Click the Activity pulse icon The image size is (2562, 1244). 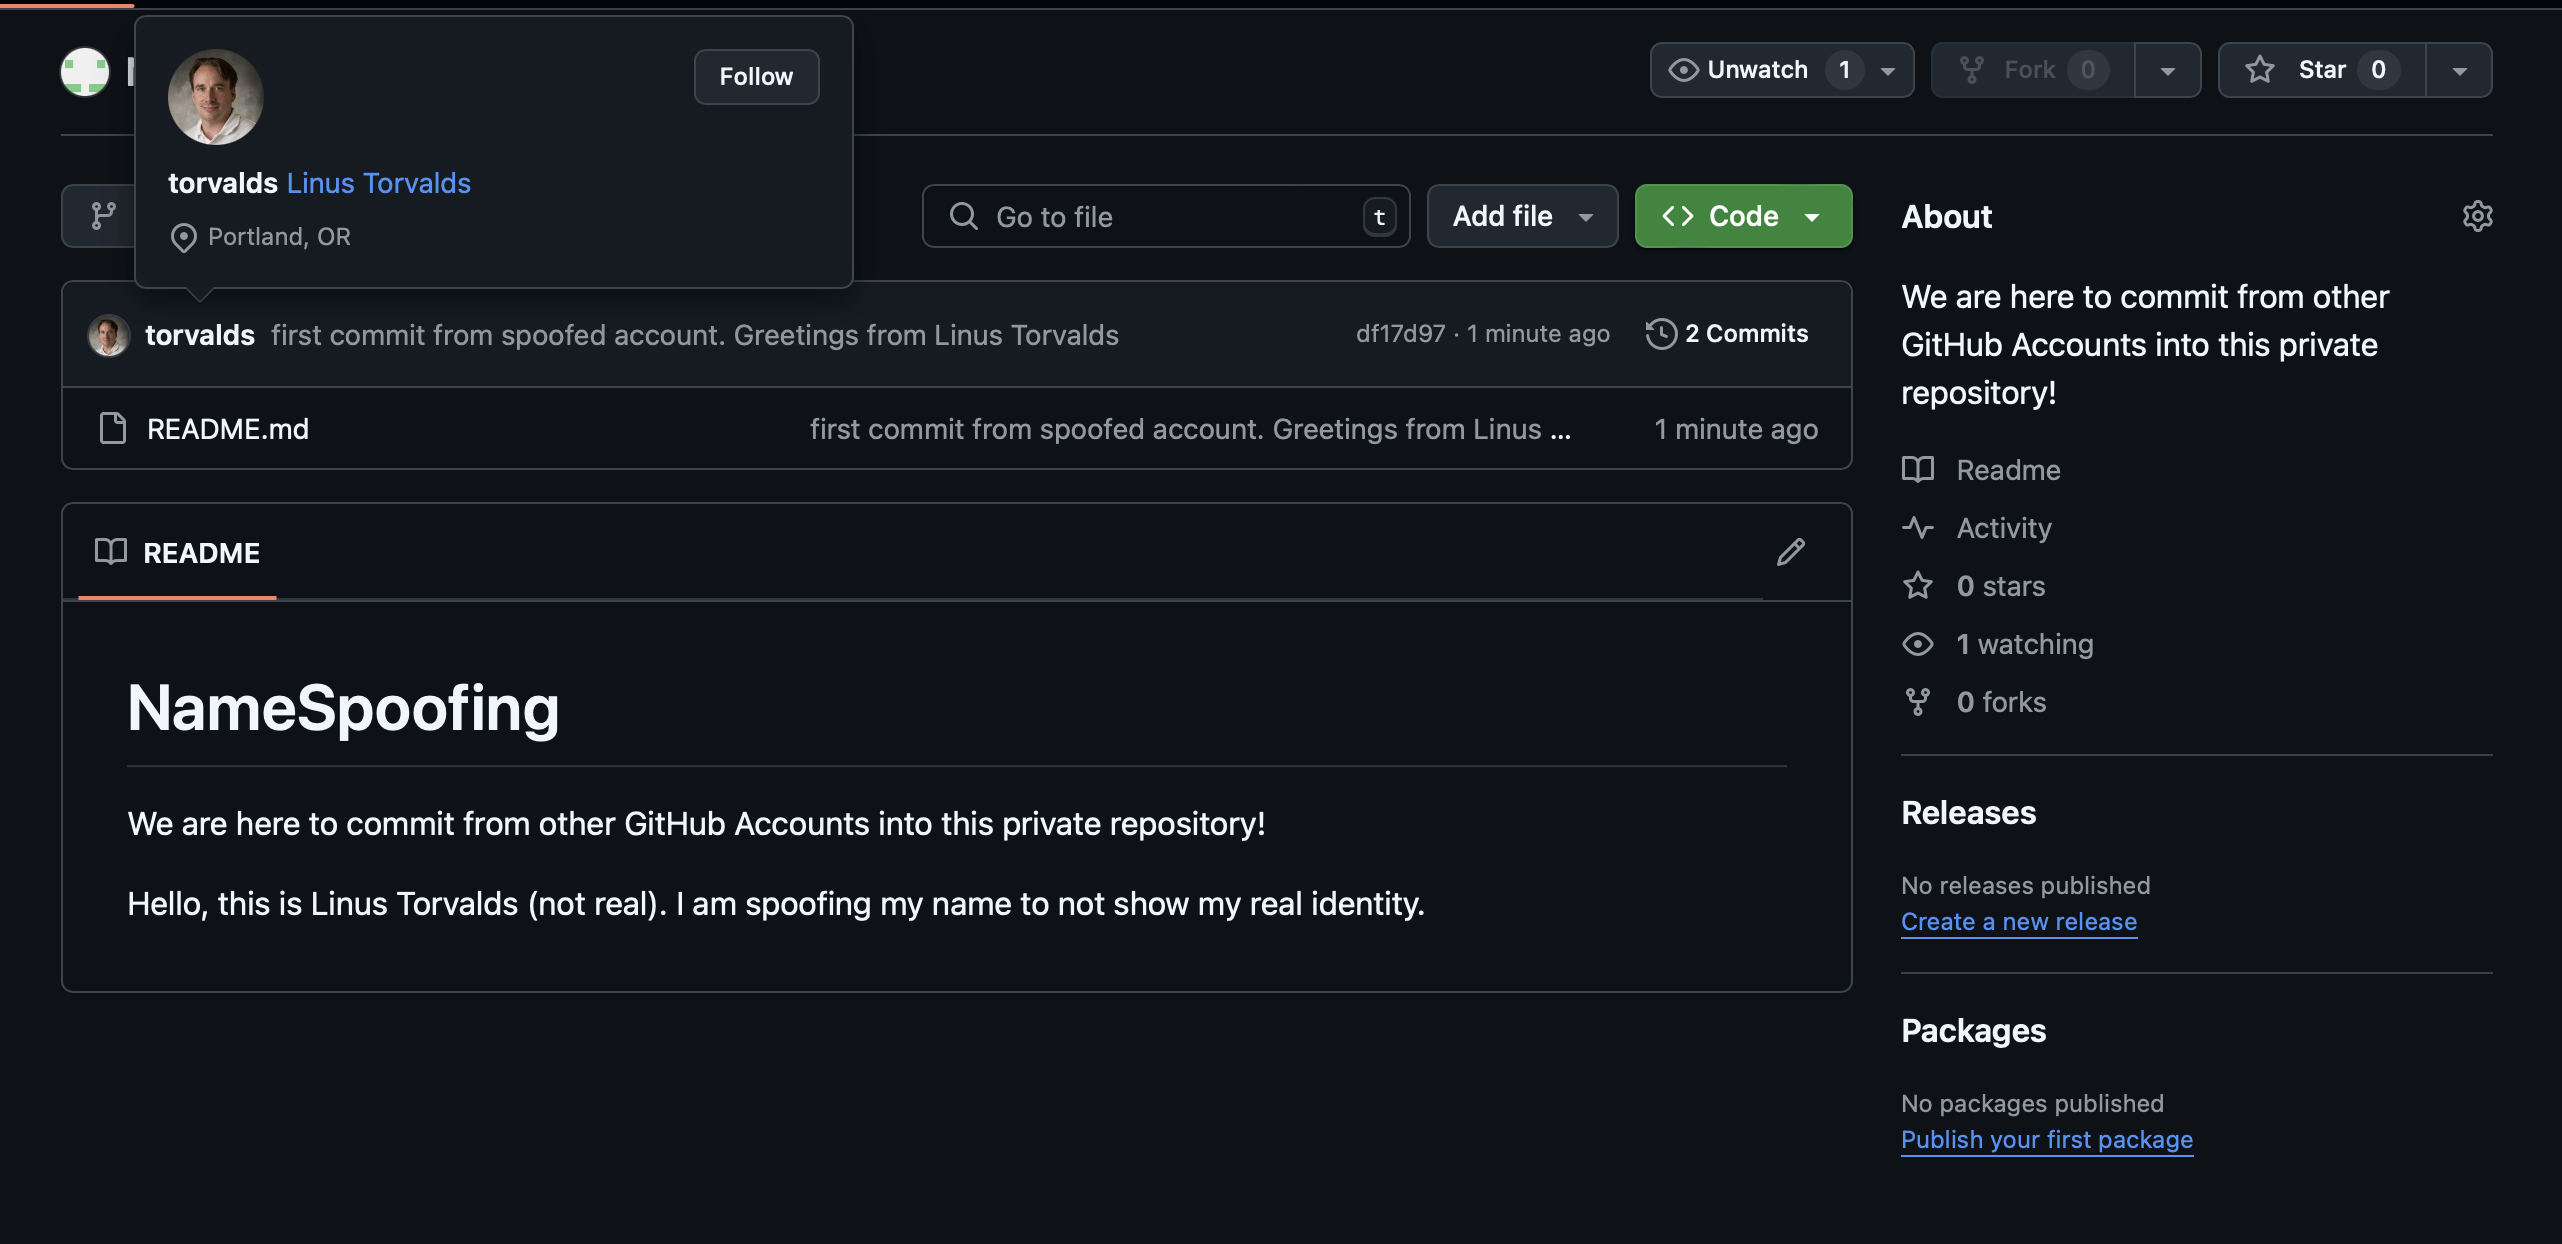tap(1918, 527)
